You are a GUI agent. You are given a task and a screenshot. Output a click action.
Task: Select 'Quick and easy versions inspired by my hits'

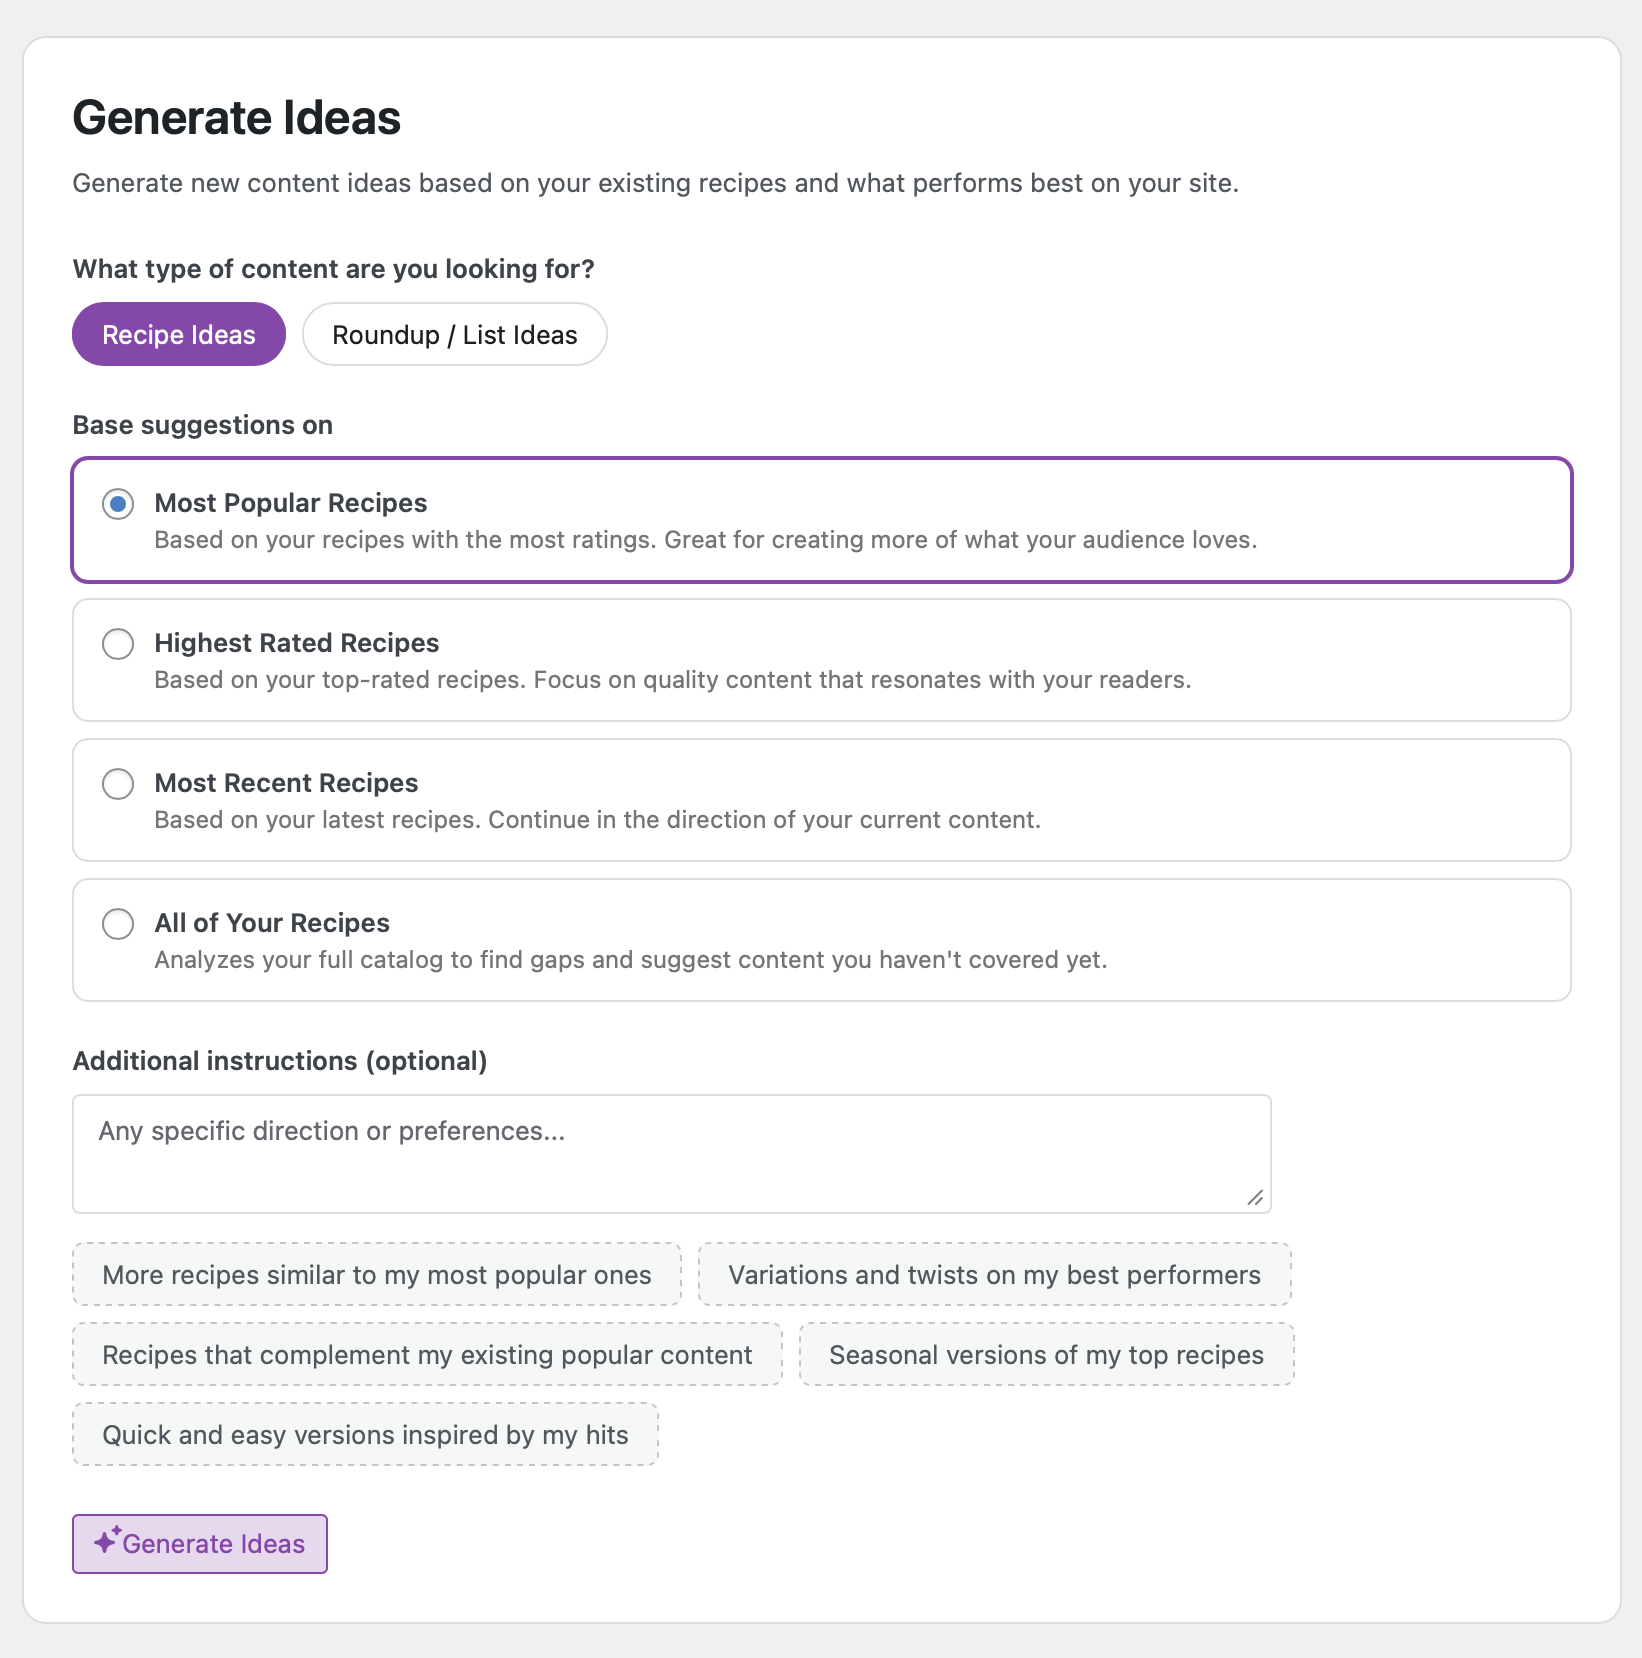[x=365, y=1435]
